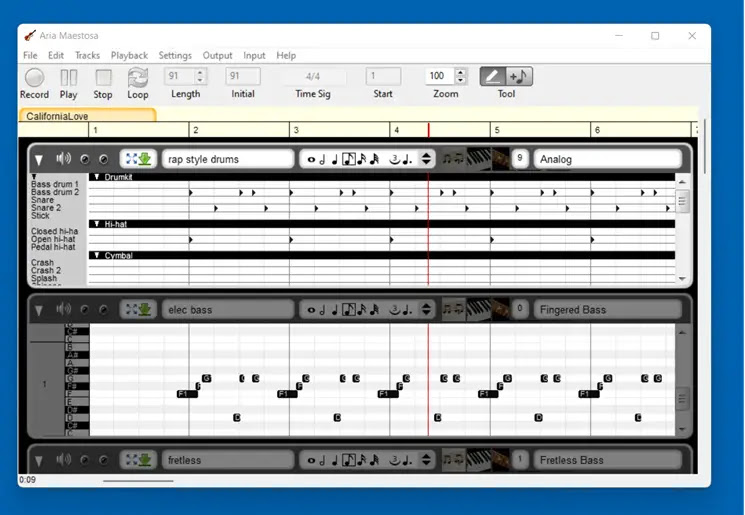Open the Settings menu
Viewport: 745px width, 515px height.
click(175, 55)
